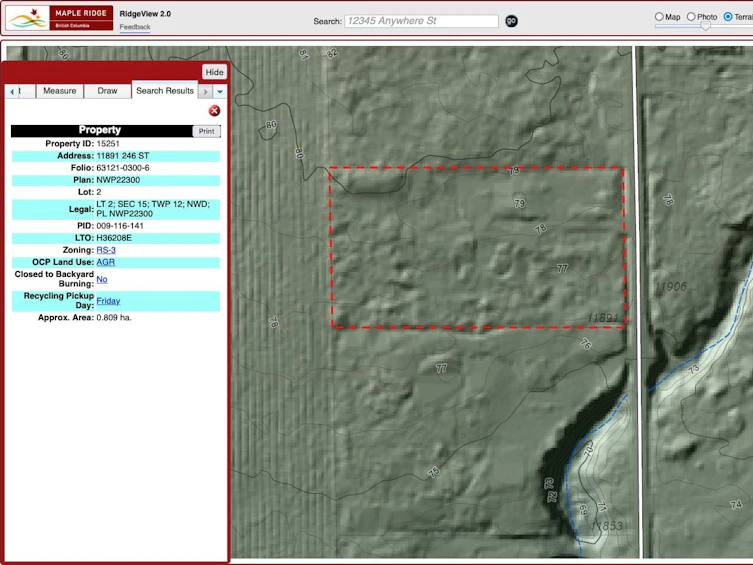The height and width of the screenshot is (565, 753).
Task: Hide the side panel
Action: [x=214, y=72]
